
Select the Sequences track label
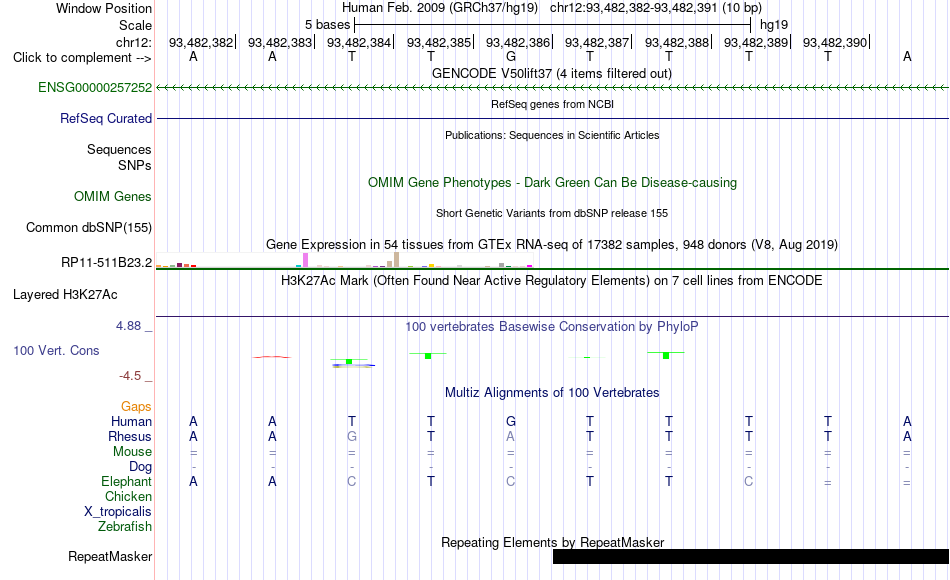pos(119,149)
